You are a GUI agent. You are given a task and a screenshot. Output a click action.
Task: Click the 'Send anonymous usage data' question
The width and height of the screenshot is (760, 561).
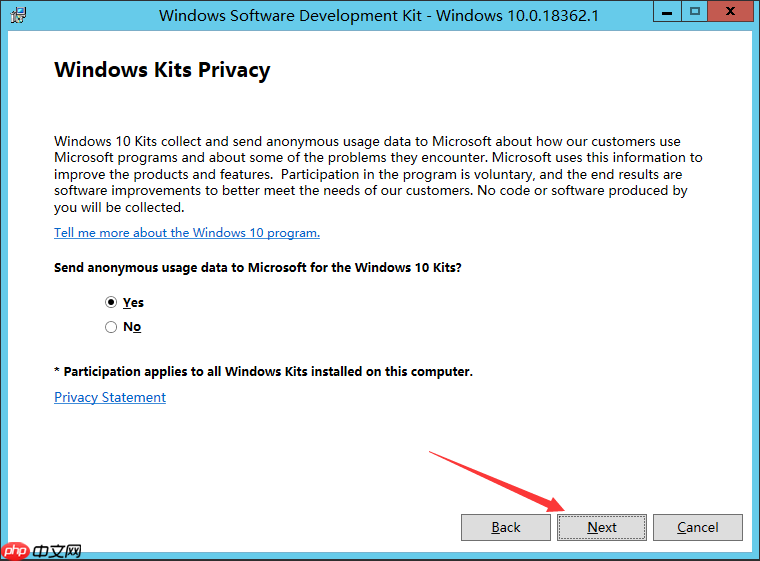257,268
